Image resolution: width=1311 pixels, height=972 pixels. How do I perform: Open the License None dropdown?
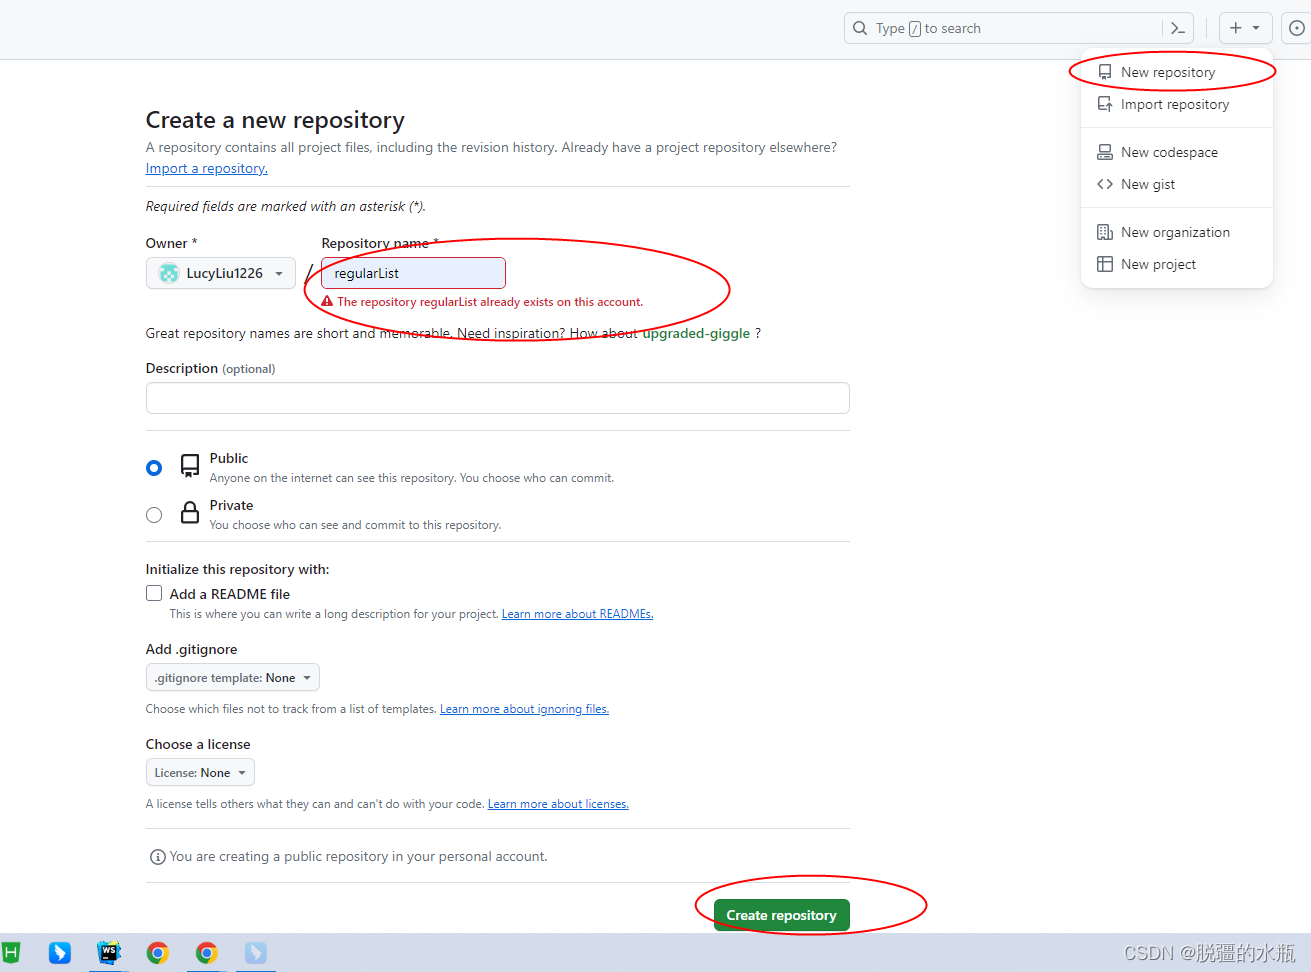[x=200, y=772]
